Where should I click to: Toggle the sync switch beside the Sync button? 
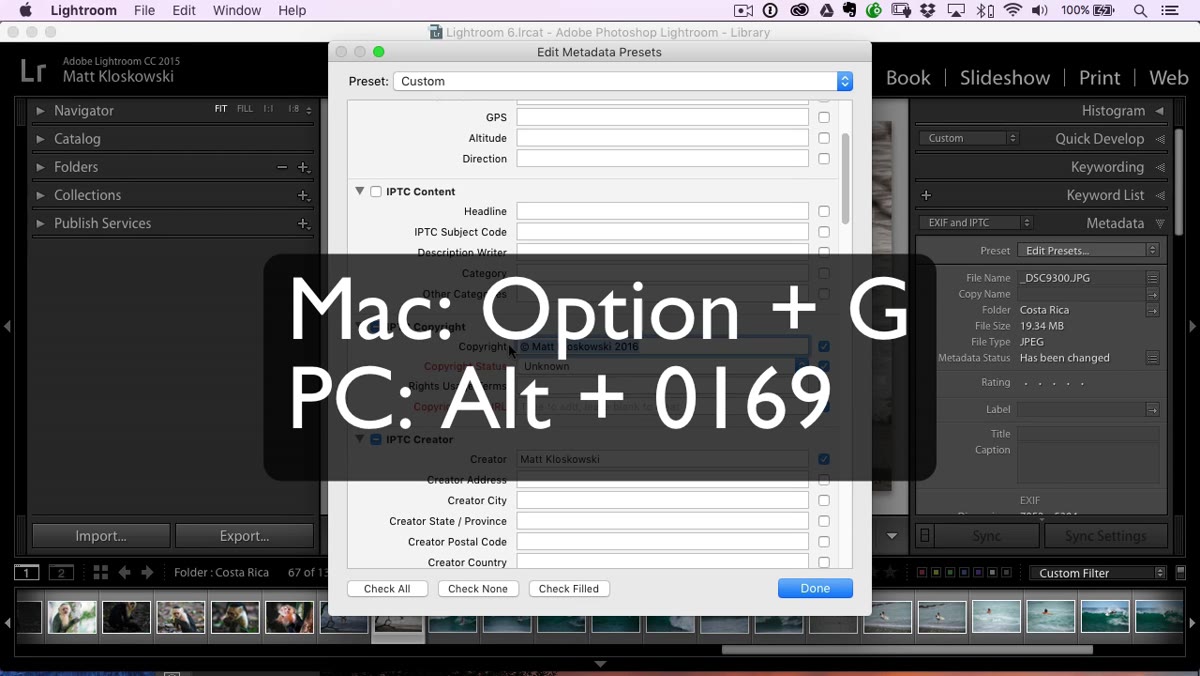(x=925, y=536)
